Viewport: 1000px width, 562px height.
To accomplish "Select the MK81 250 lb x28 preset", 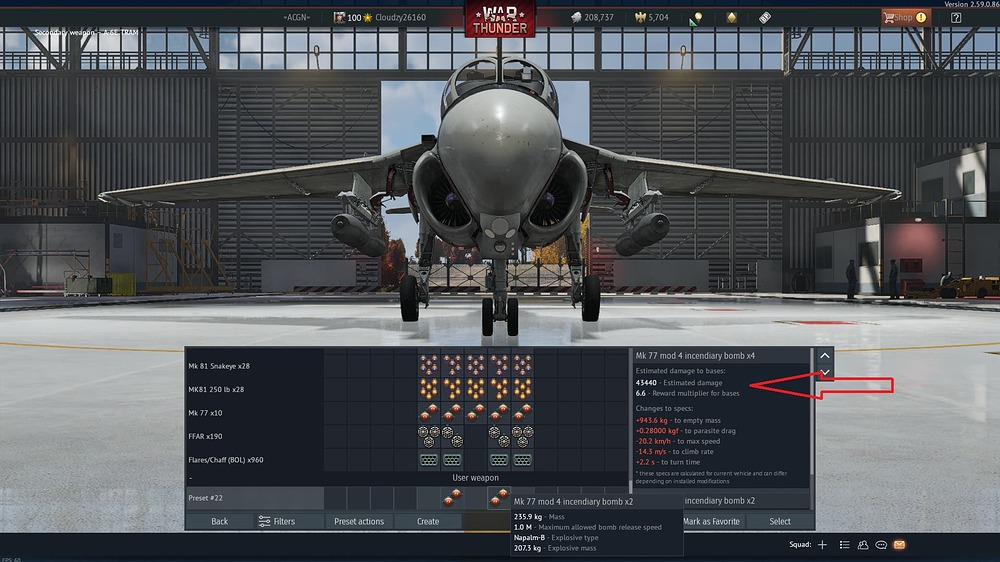I will [x=216, y=389].
